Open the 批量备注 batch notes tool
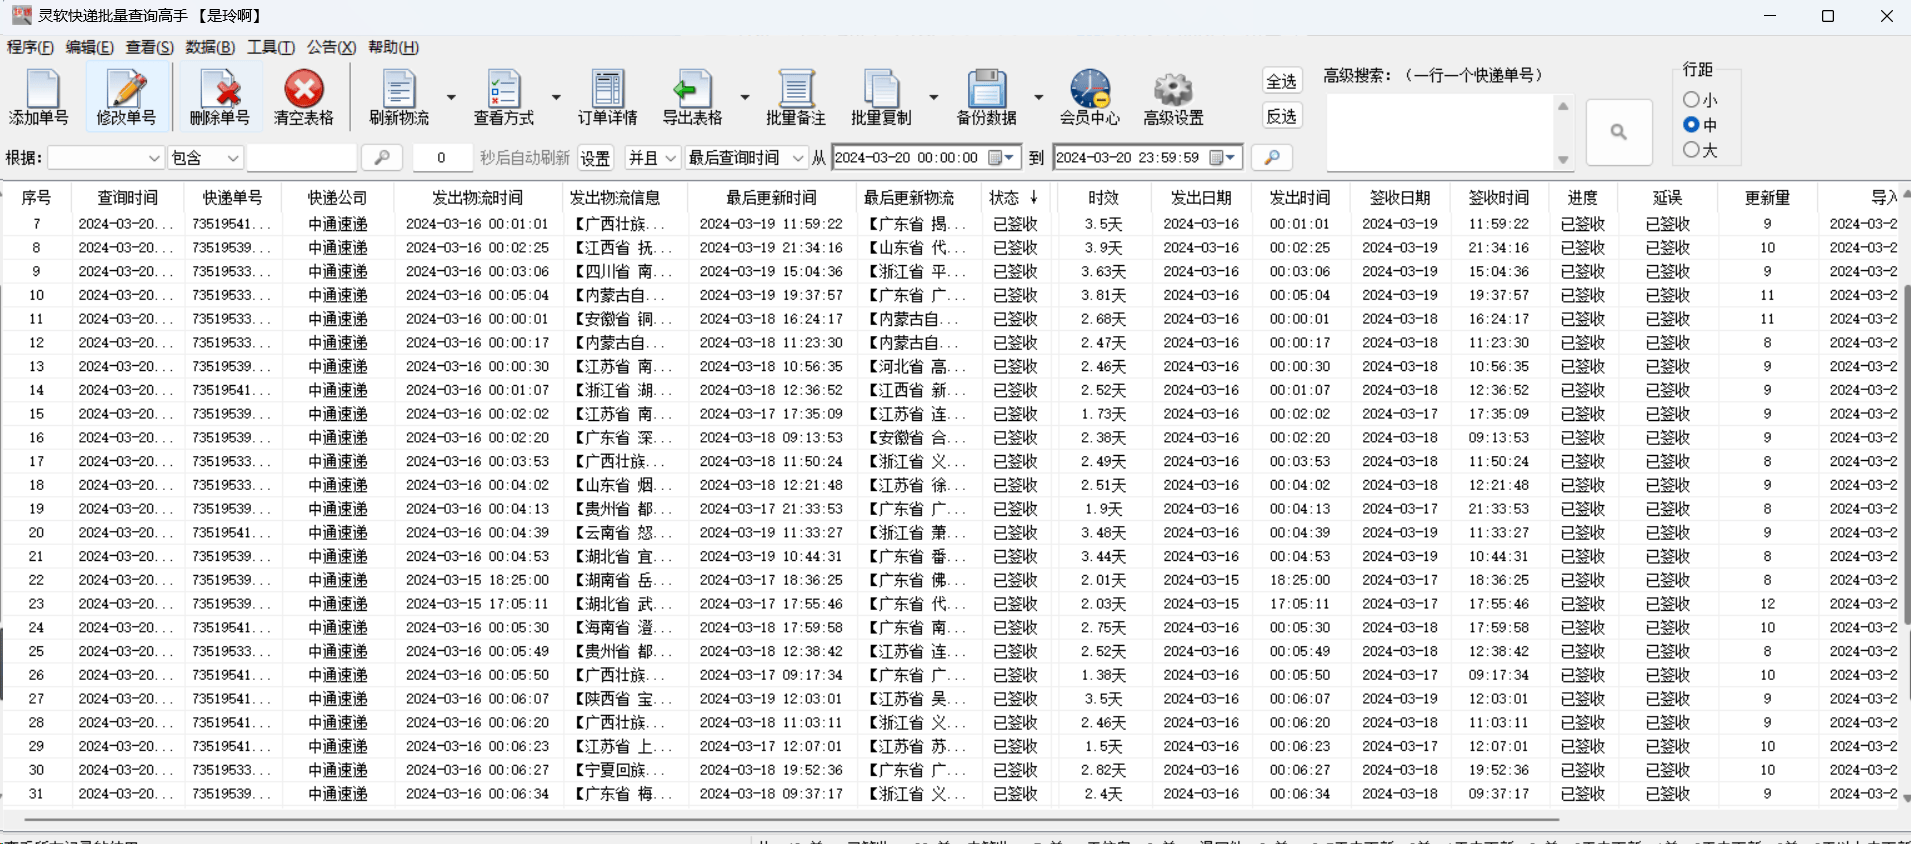This screenshot has width=1911, height=844. [x=796, y=97]
